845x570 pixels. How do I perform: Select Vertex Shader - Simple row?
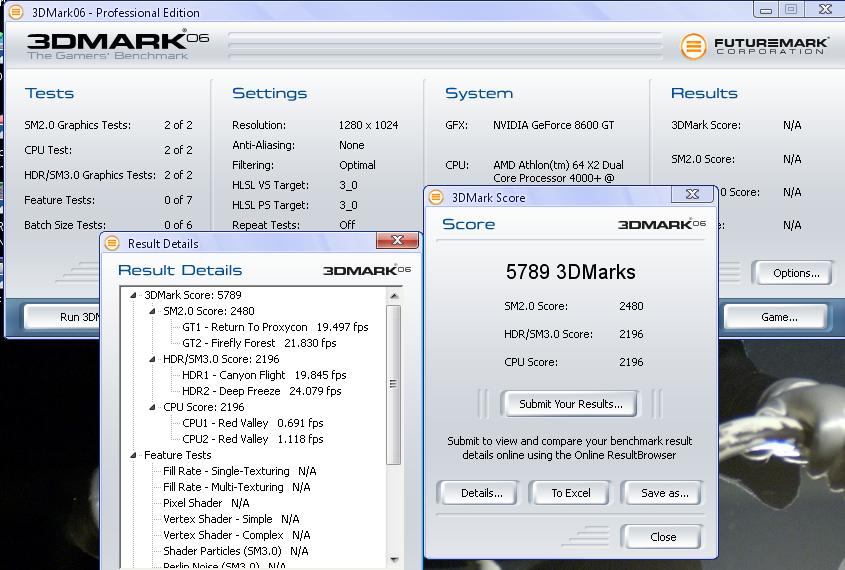(231, 519)
